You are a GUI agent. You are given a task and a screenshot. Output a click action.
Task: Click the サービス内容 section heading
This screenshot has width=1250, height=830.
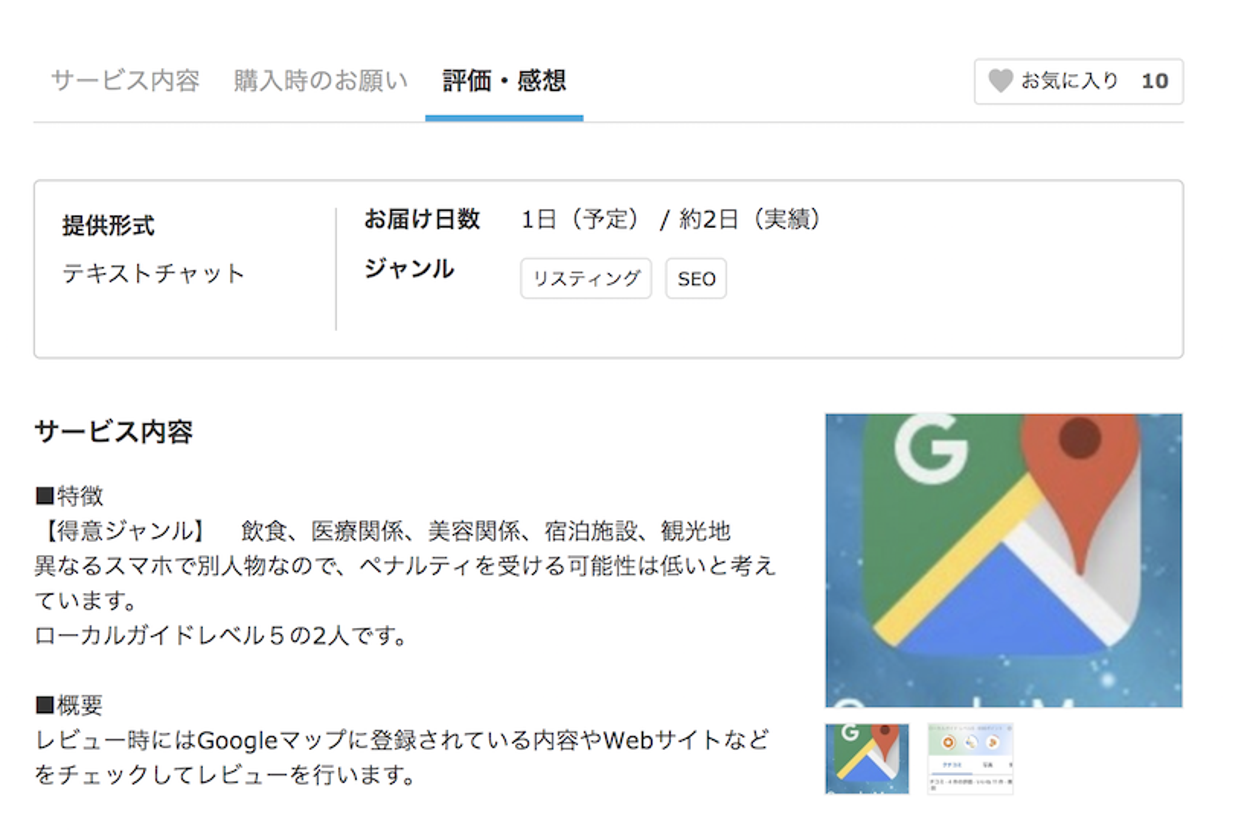(x=113, y=432)
